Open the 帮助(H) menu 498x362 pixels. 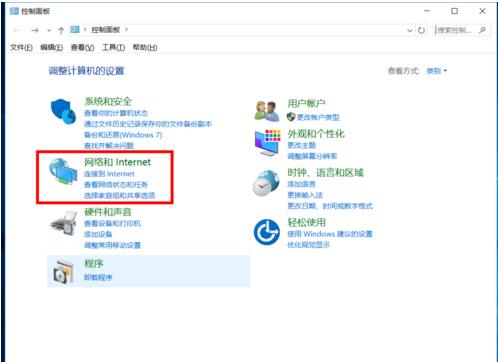(145, 47)
